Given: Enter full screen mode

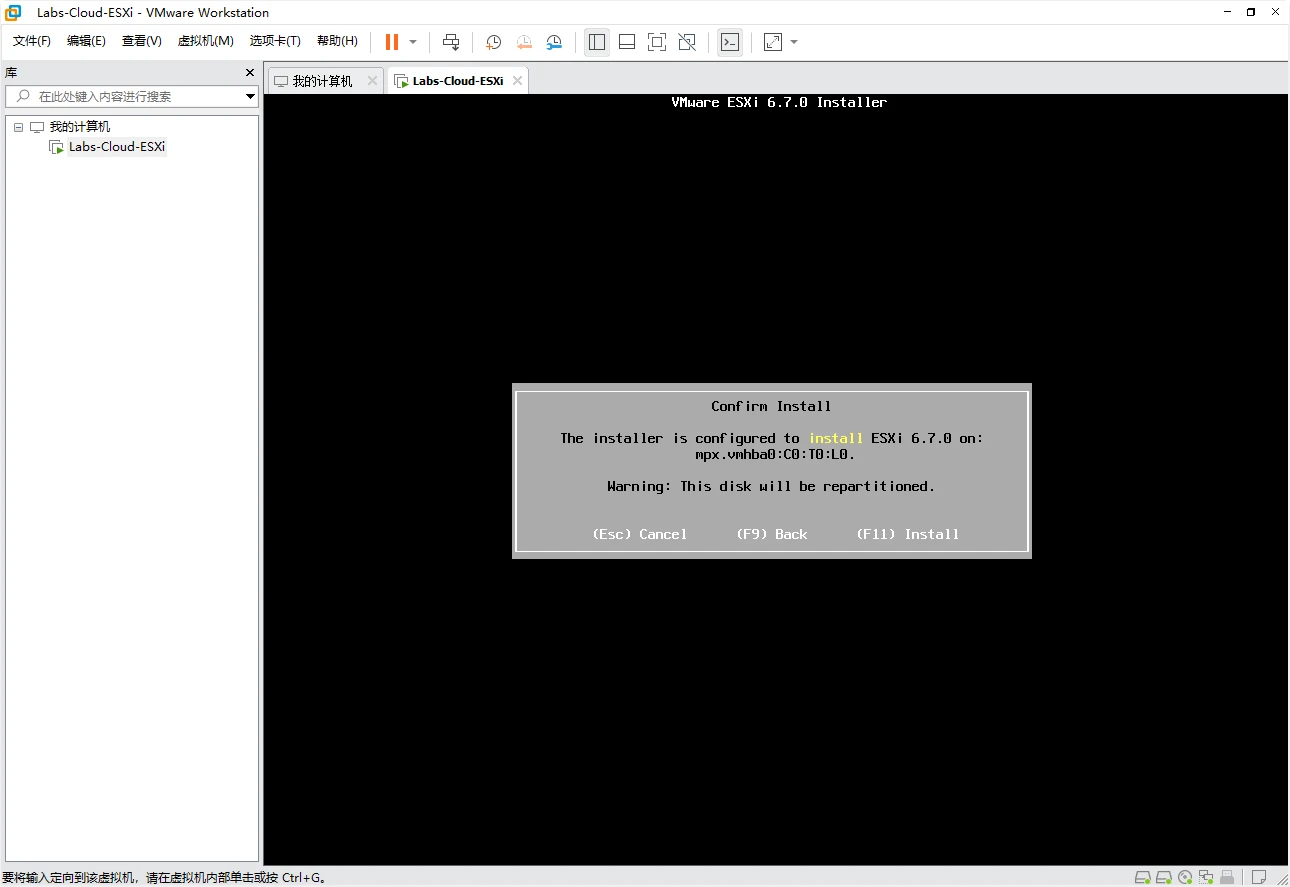Looking at the screenshot, I should [657, 42].
